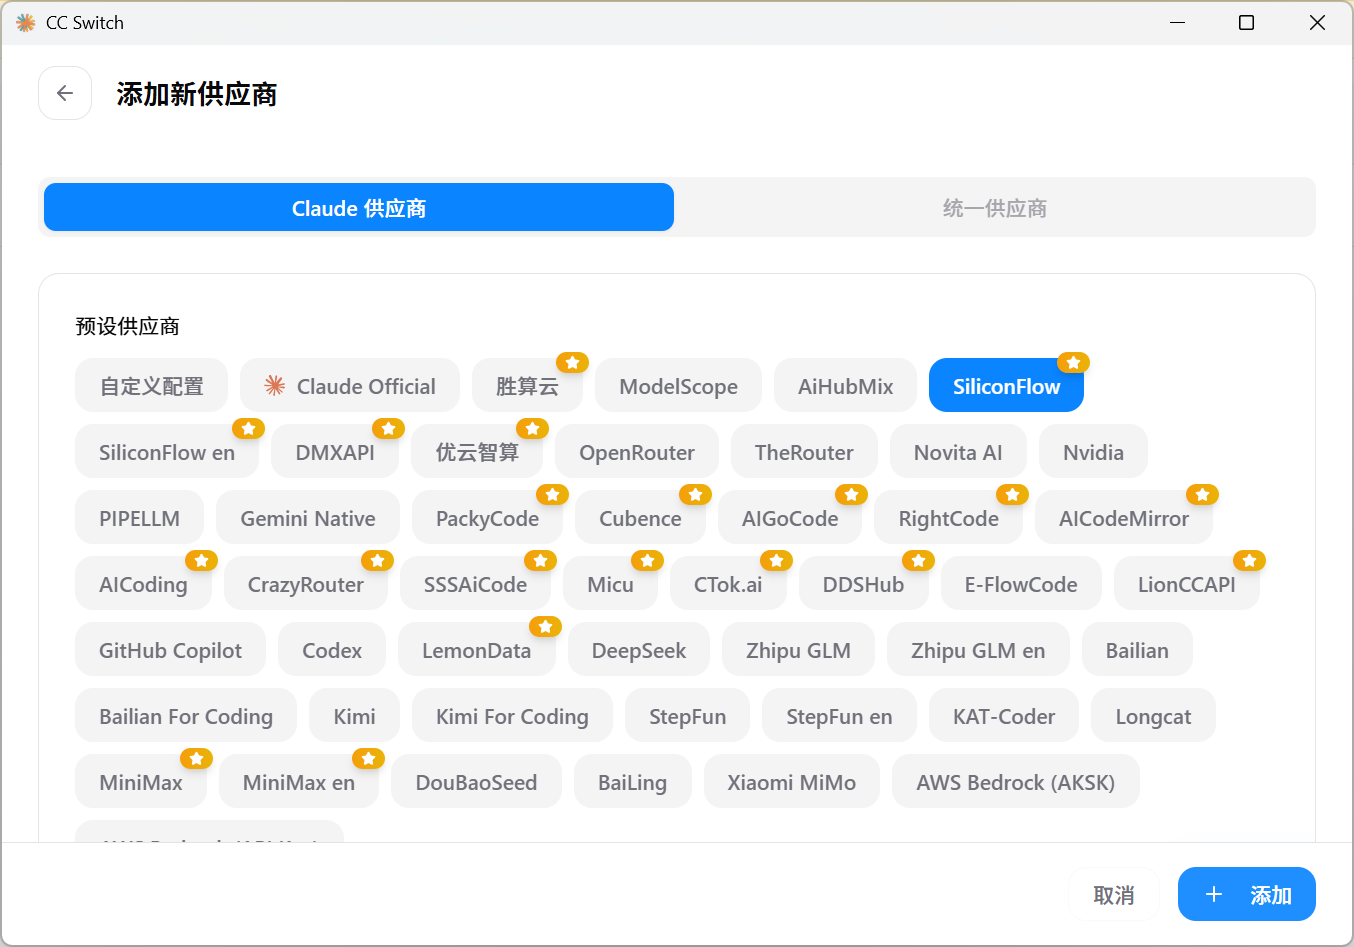Select DMXAPI provider
Viewport: 1354px width, 947px height.
coord(335,451)
